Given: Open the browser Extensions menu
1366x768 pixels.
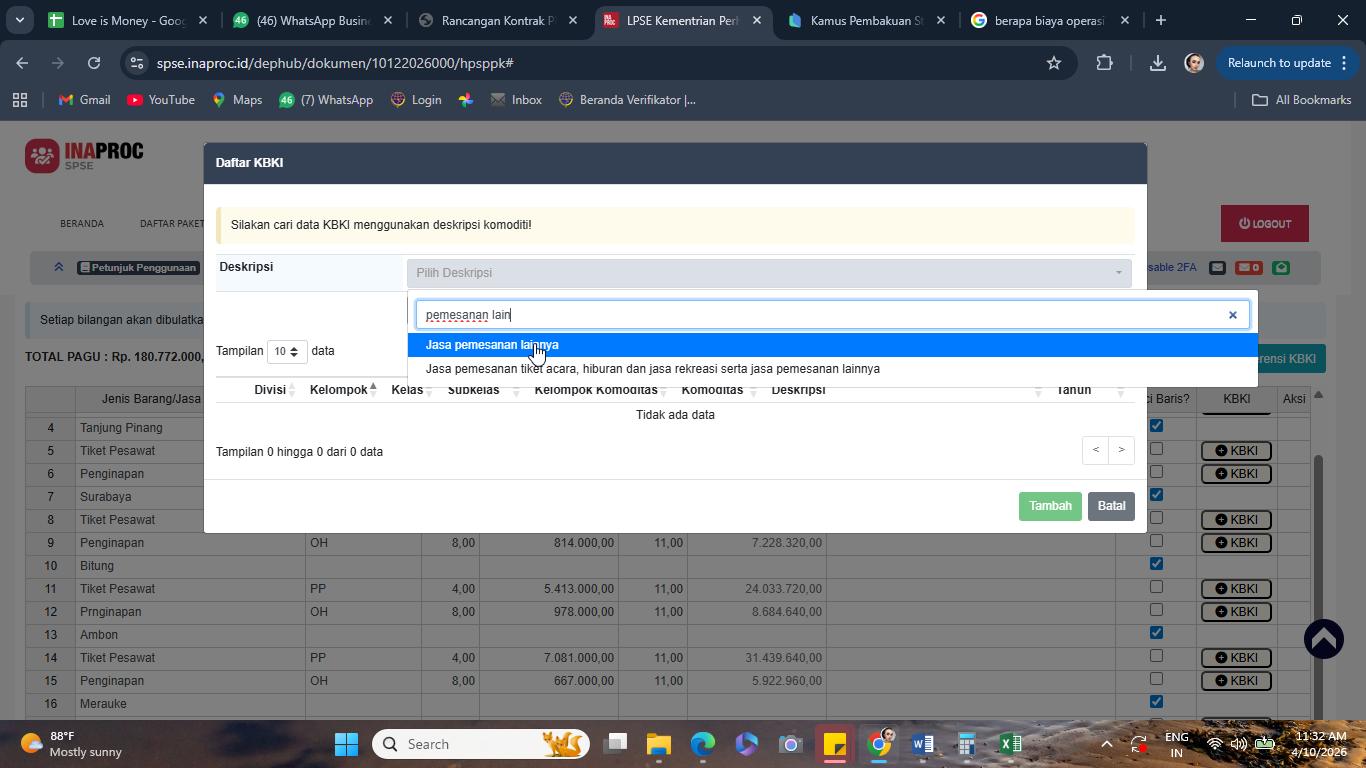Looking at the screenshot, I should tap(1104, 63).
